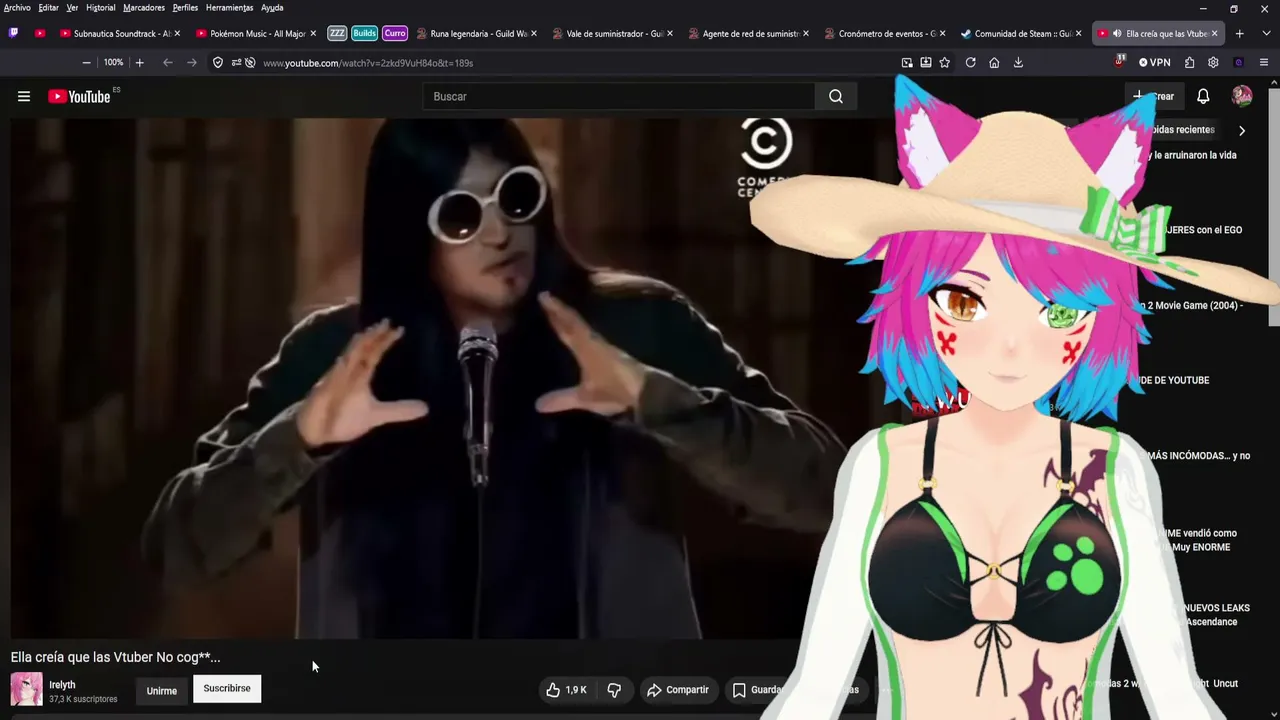Share the video via Compartir
1280x720 pixels.
677,690
